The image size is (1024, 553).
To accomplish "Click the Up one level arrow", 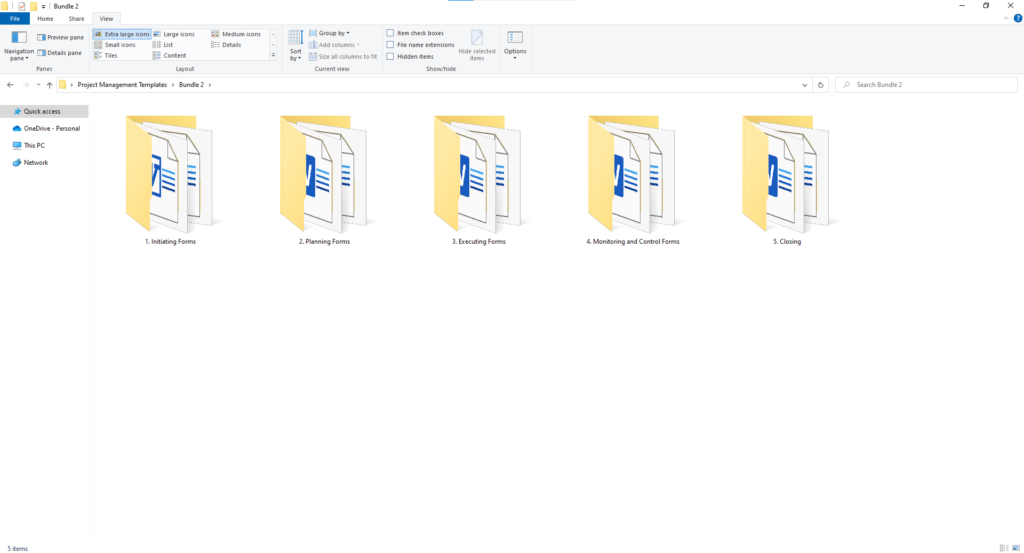I will point(49,85).
